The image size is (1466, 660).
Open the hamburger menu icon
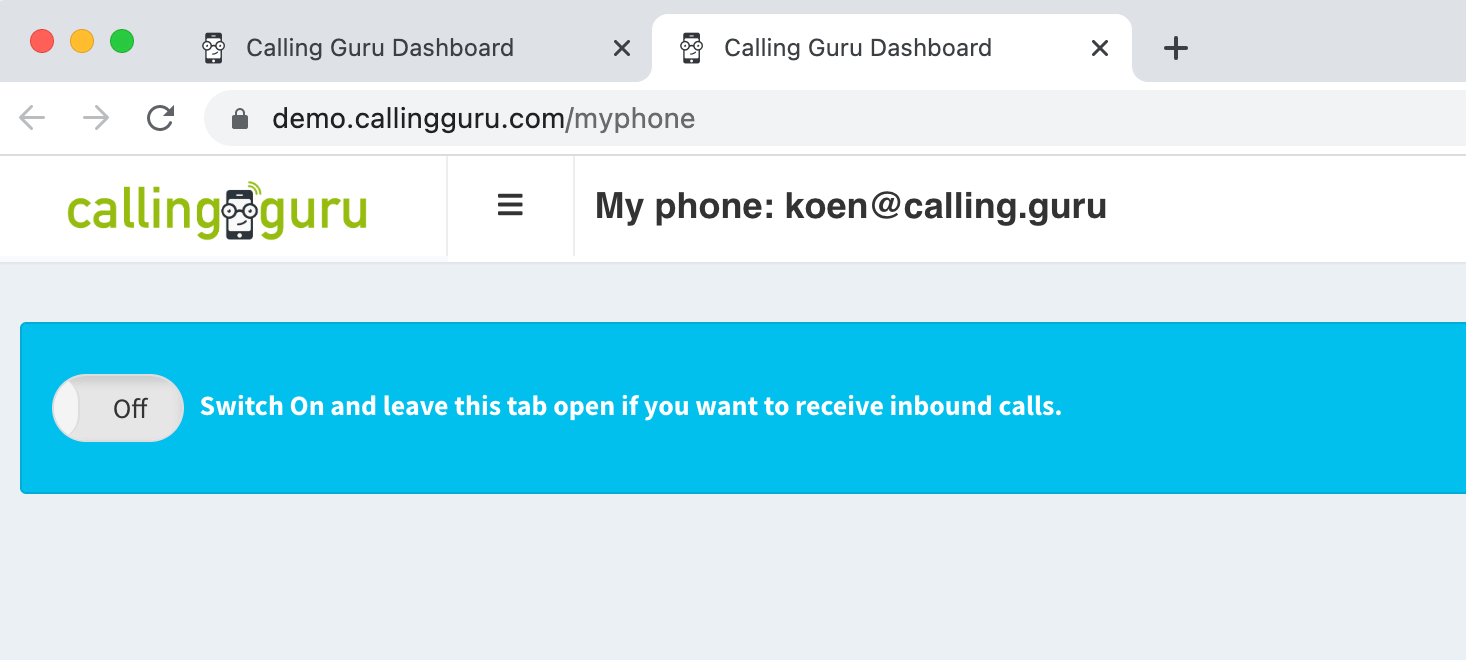tap(510, 206)
